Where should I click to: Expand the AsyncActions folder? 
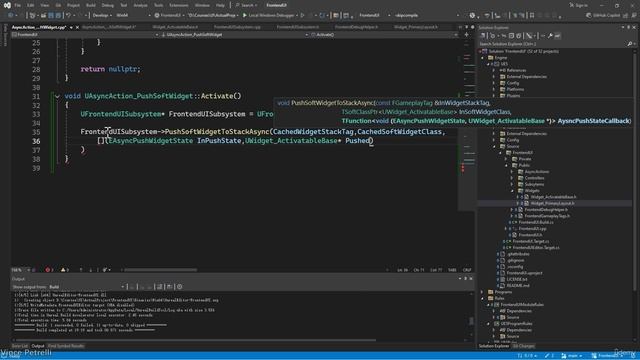(x=512, y=172)
